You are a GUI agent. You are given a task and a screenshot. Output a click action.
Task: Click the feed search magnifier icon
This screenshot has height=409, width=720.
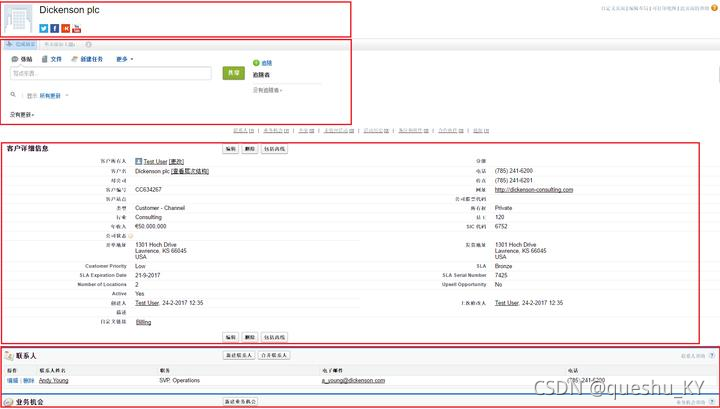click(13, 95)
